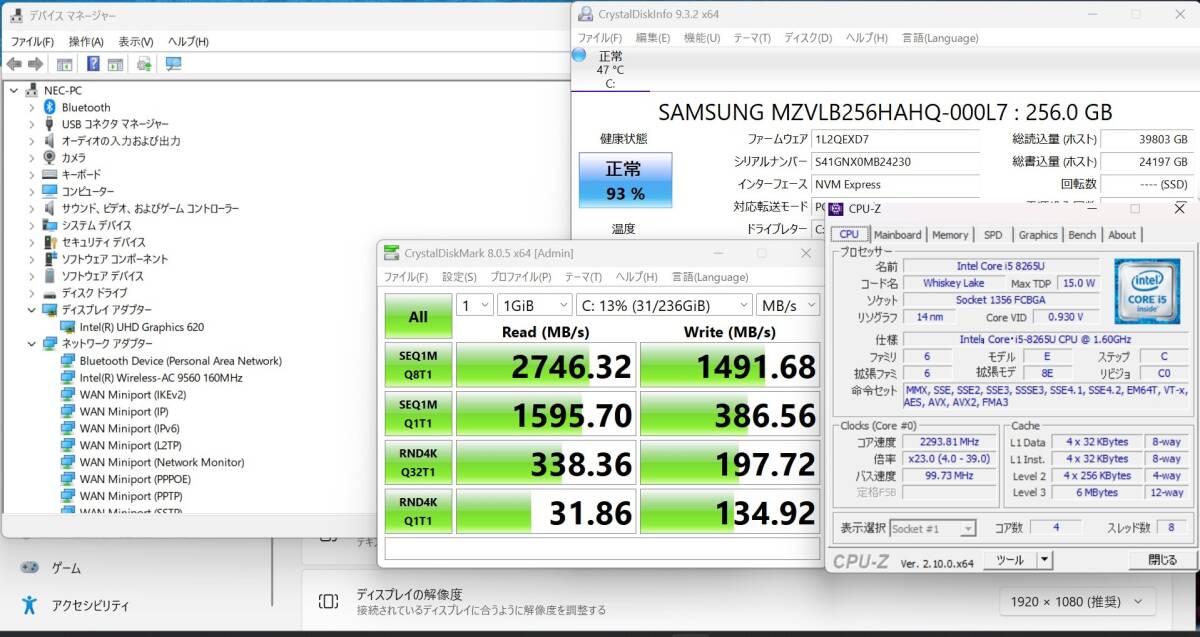
Task: Open 表示(V) menu in Device Manager
Action: point(136,42)
